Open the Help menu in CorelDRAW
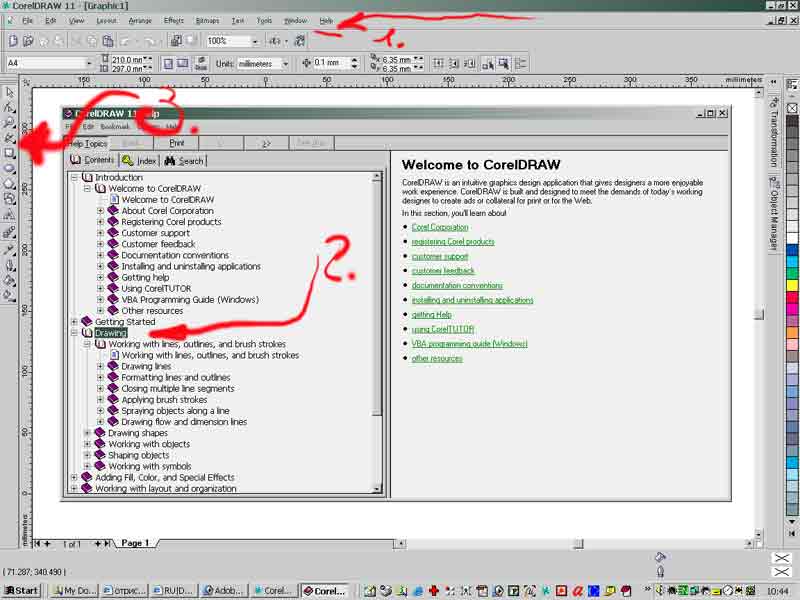This screenshot has height=600, width=800. pyautogui.click(x=327, y=20)
